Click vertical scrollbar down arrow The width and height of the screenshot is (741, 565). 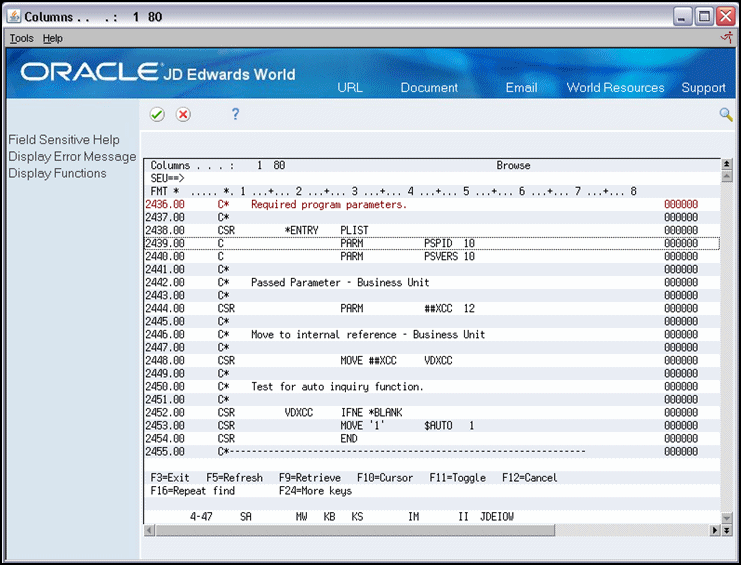pyautogui.click(x=727, y=518)
